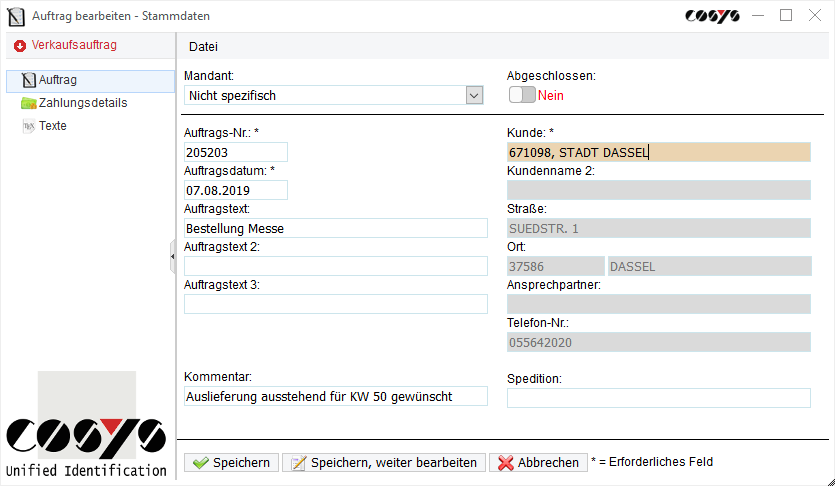Focus the Kunde field with STADT DASSEL
This screenshot has width=835, height=486.
[658, 152]
